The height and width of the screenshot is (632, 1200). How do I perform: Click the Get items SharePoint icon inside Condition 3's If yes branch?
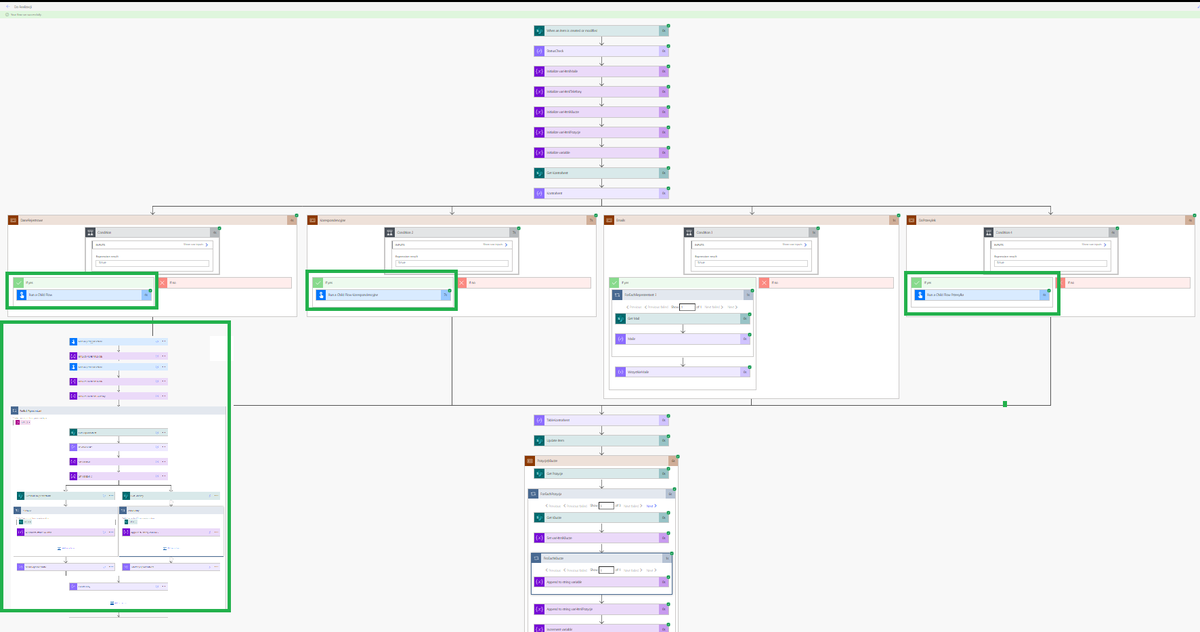[621, 318]
